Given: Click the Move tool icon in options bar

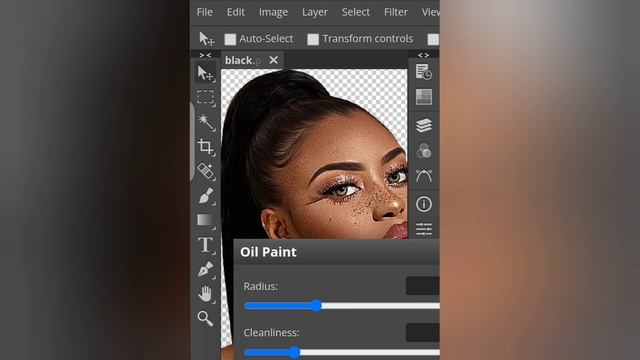Looking at the screenshot, I should [207, 39].
